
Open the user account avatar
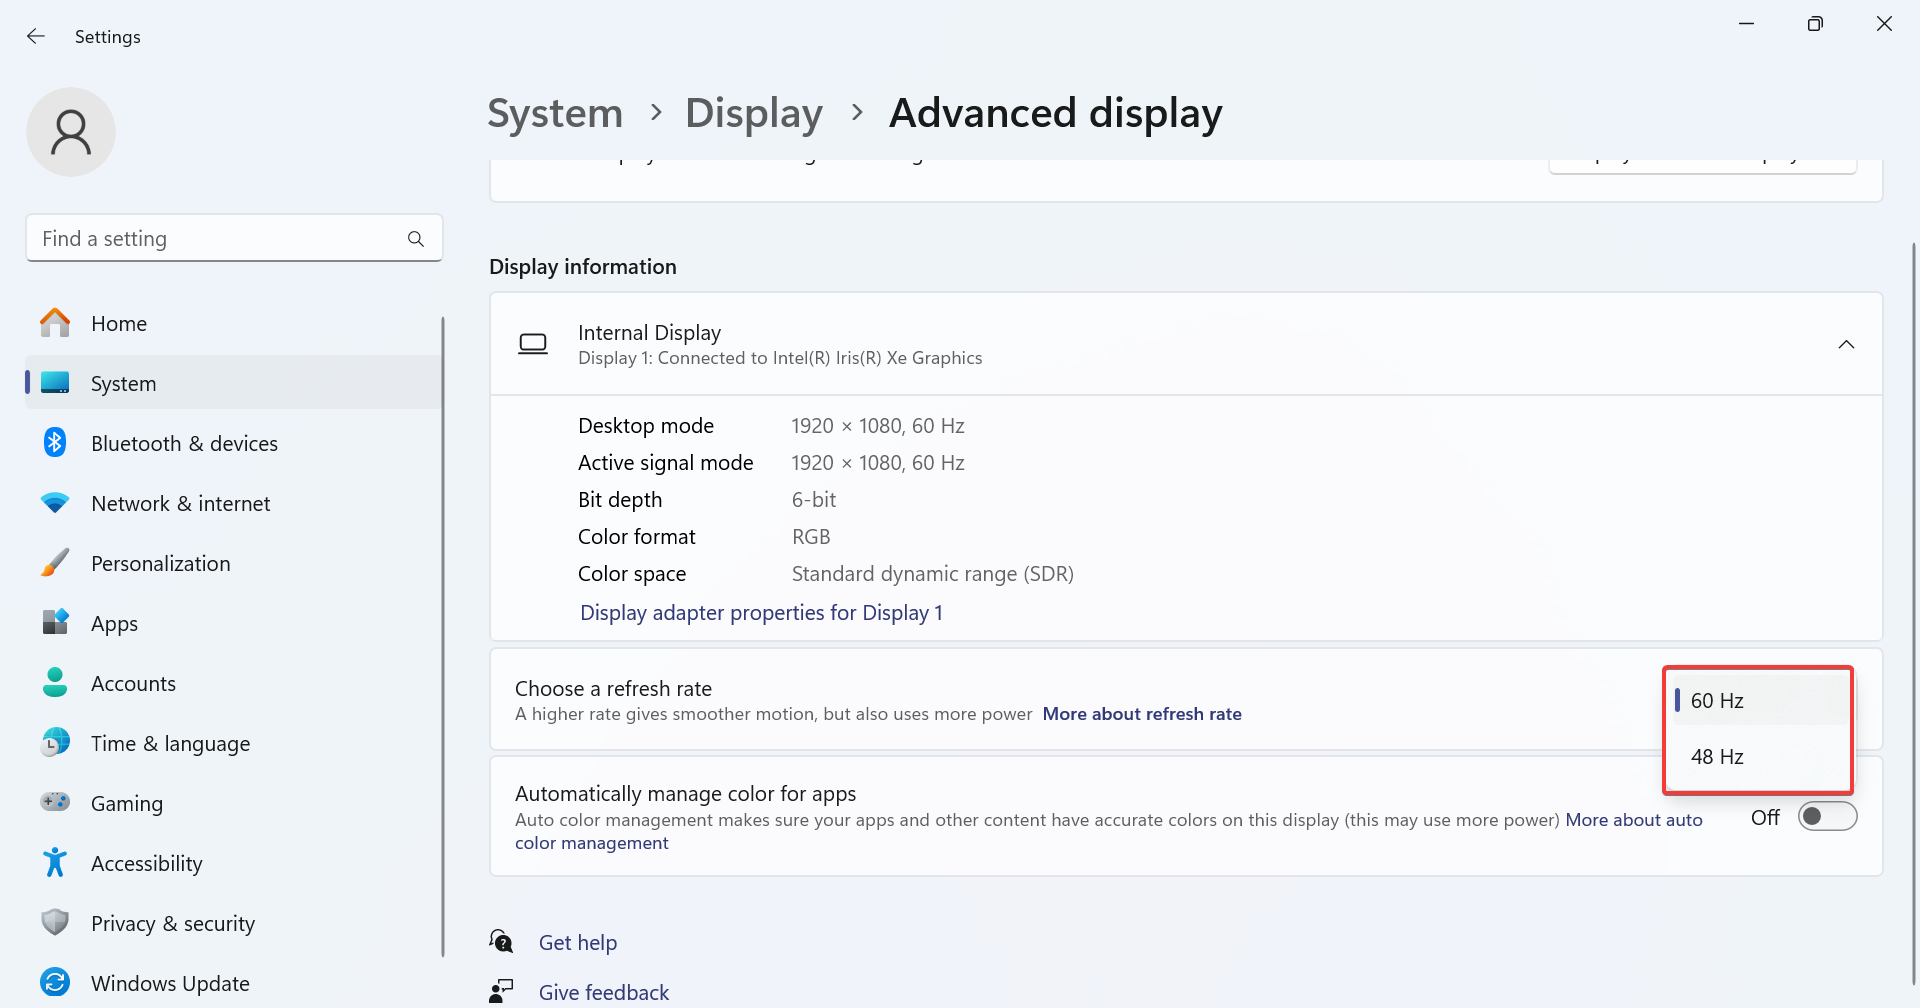(71, 132)
